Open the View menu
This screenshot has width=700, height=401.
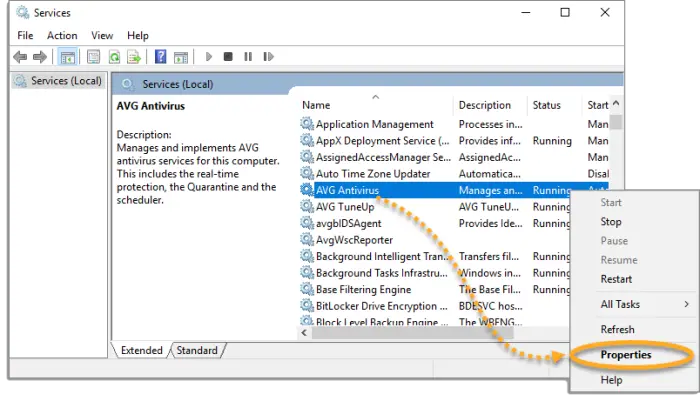(102, 35)
